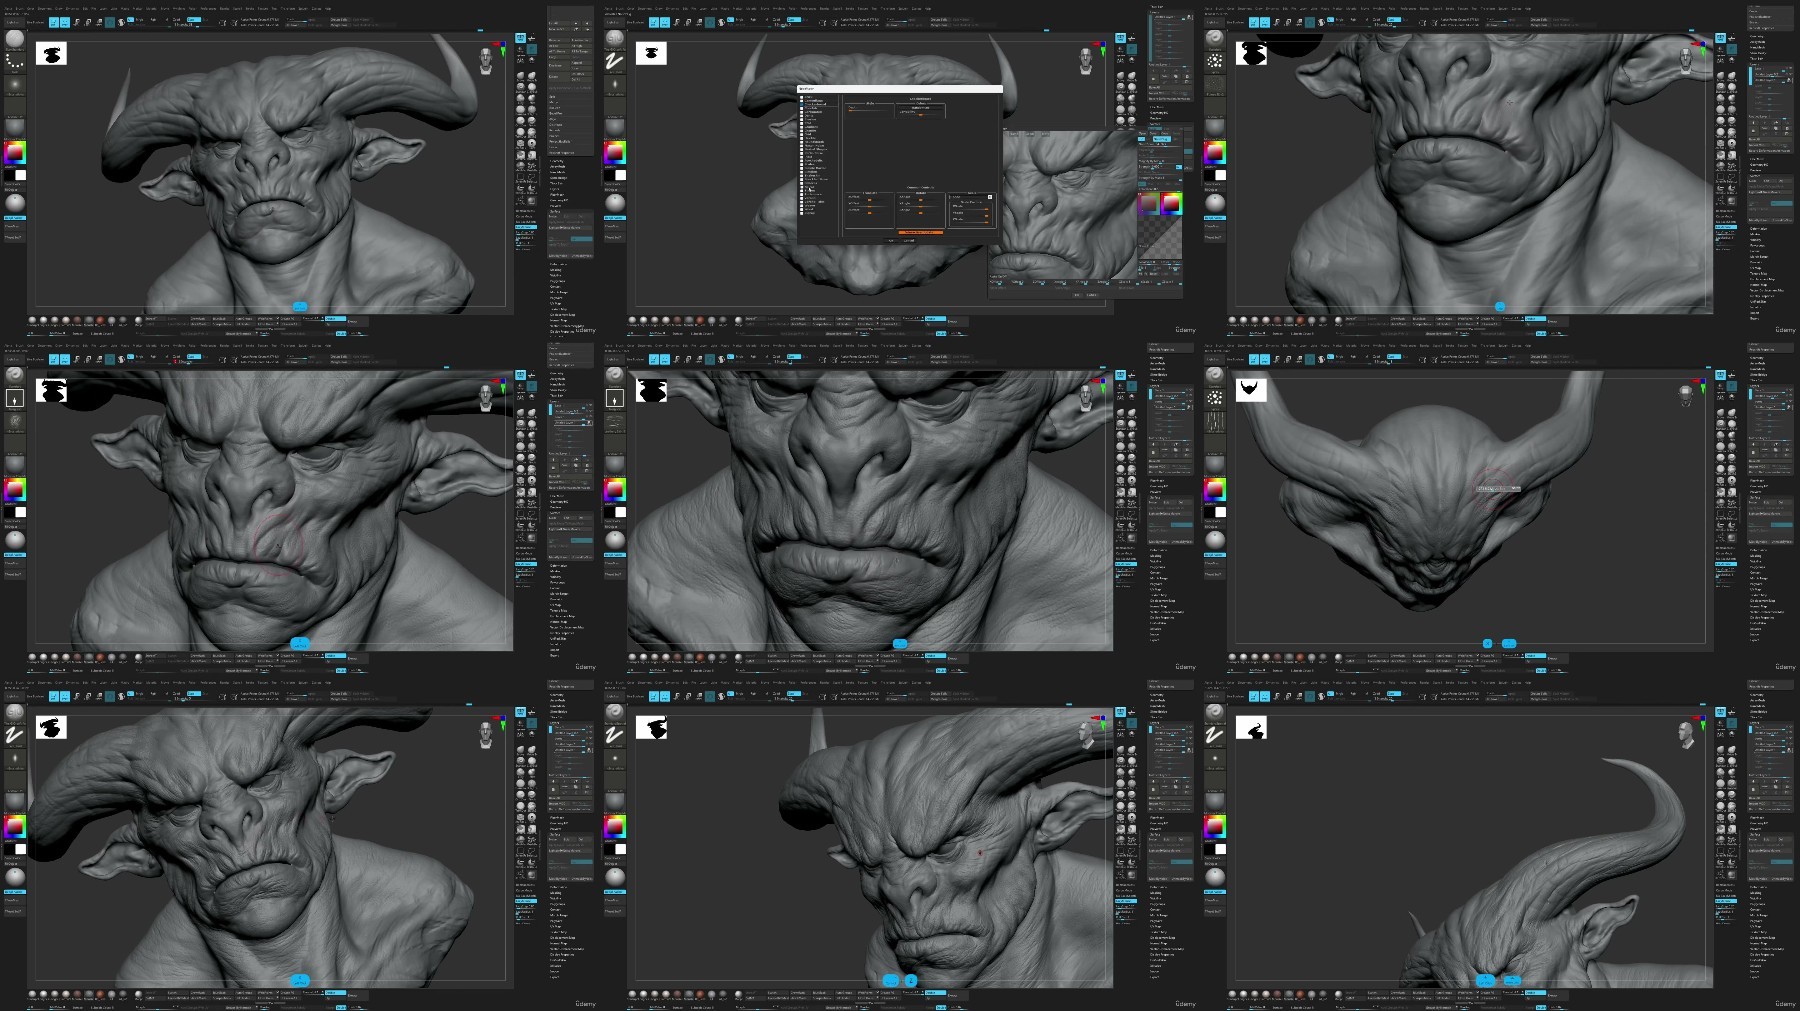Open the stroke icon in the top-right view
The image size is (1800, 1011).
1214,62
